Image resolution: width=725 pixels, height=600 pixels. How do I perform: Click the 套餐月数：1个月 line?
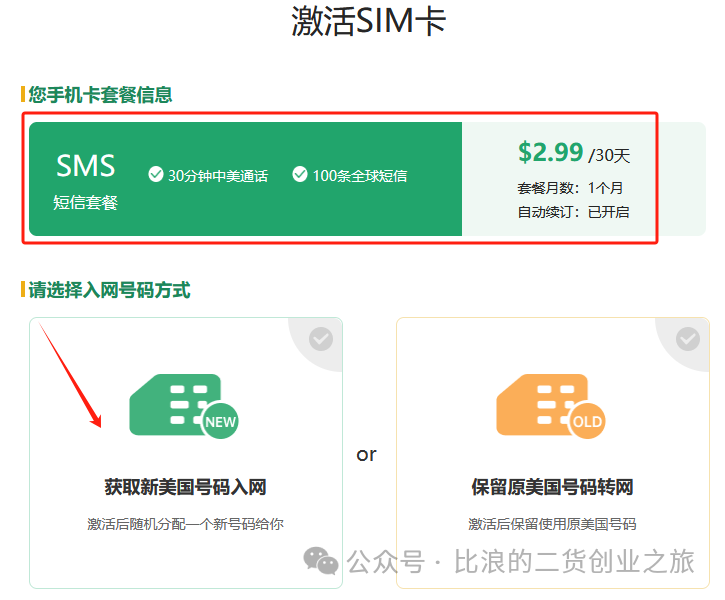[570, 188]
